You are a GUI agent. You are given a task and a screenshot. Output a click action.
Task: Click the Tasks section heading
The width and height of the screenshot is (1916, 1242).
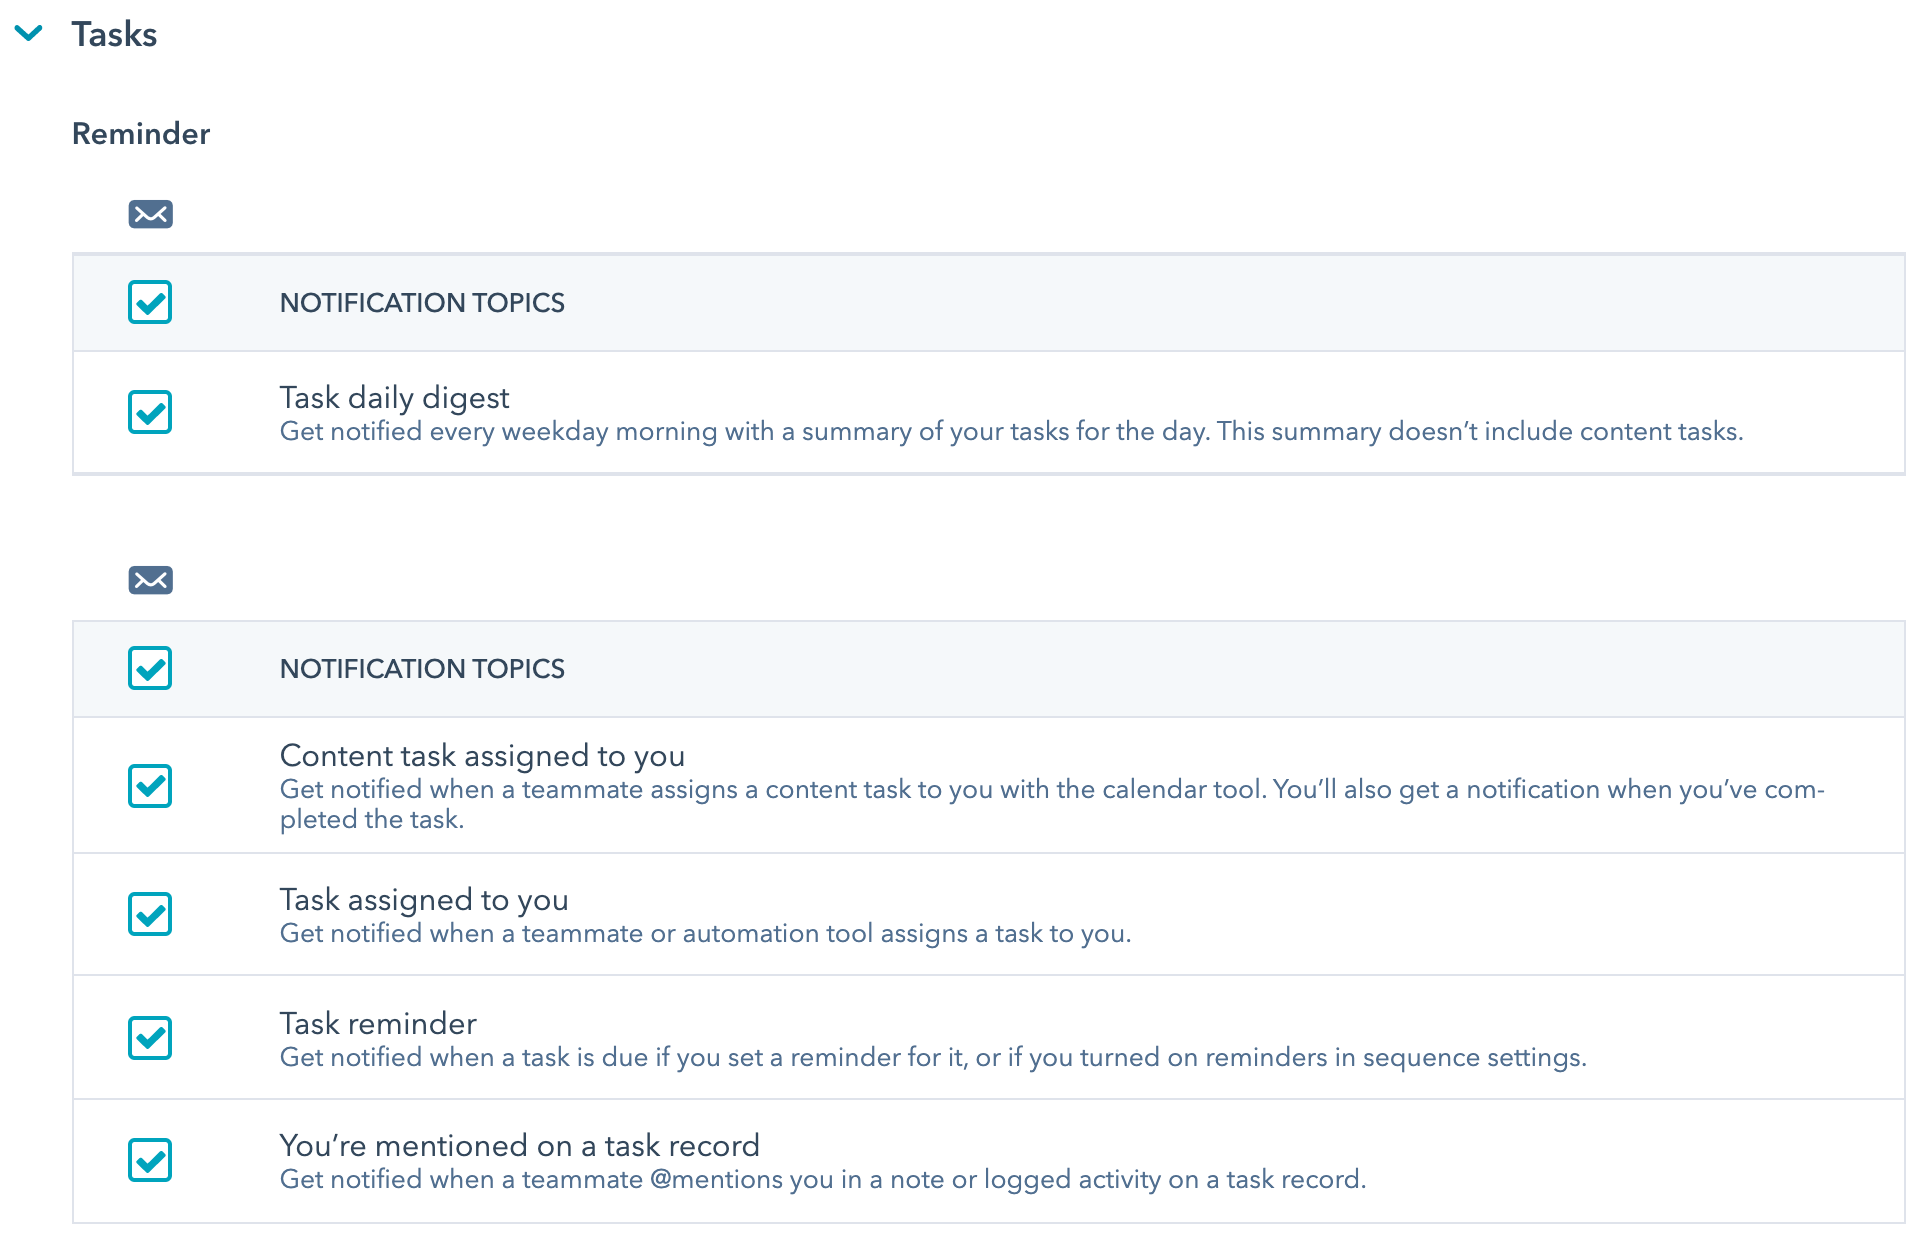(x=113, y=33)
